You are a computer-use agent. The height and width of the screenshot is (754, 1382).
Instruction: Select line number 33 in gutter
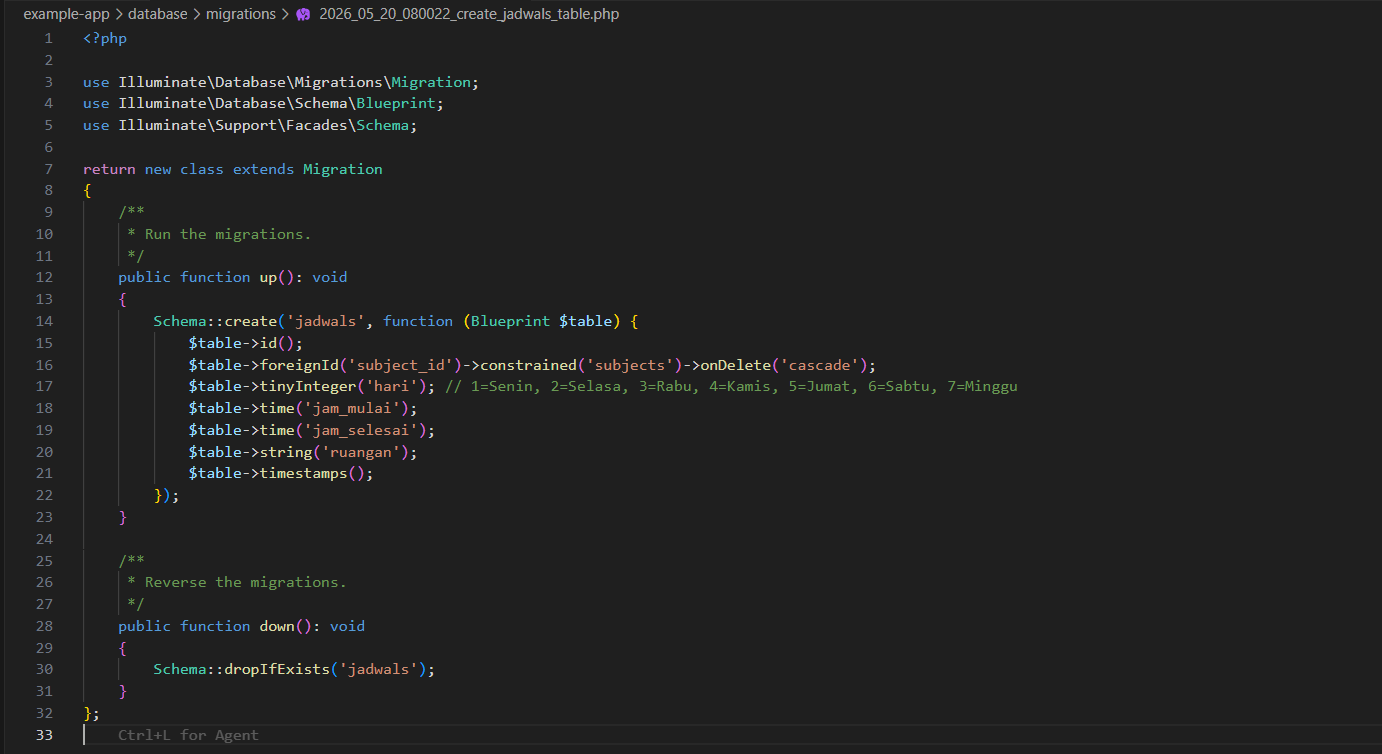point(44,735)
